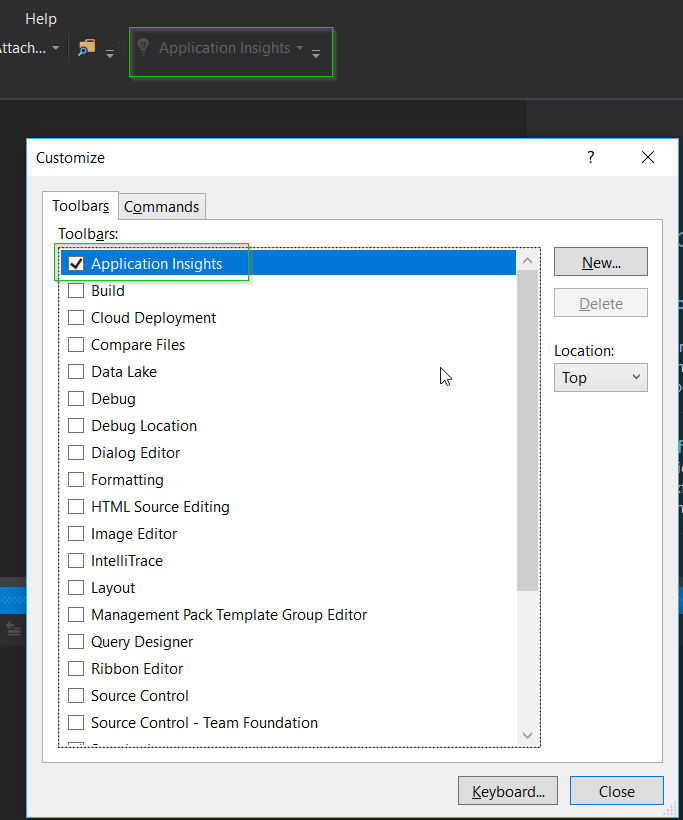
Task: Click the greyed Delete button
Action: click(x=600, y=303)
